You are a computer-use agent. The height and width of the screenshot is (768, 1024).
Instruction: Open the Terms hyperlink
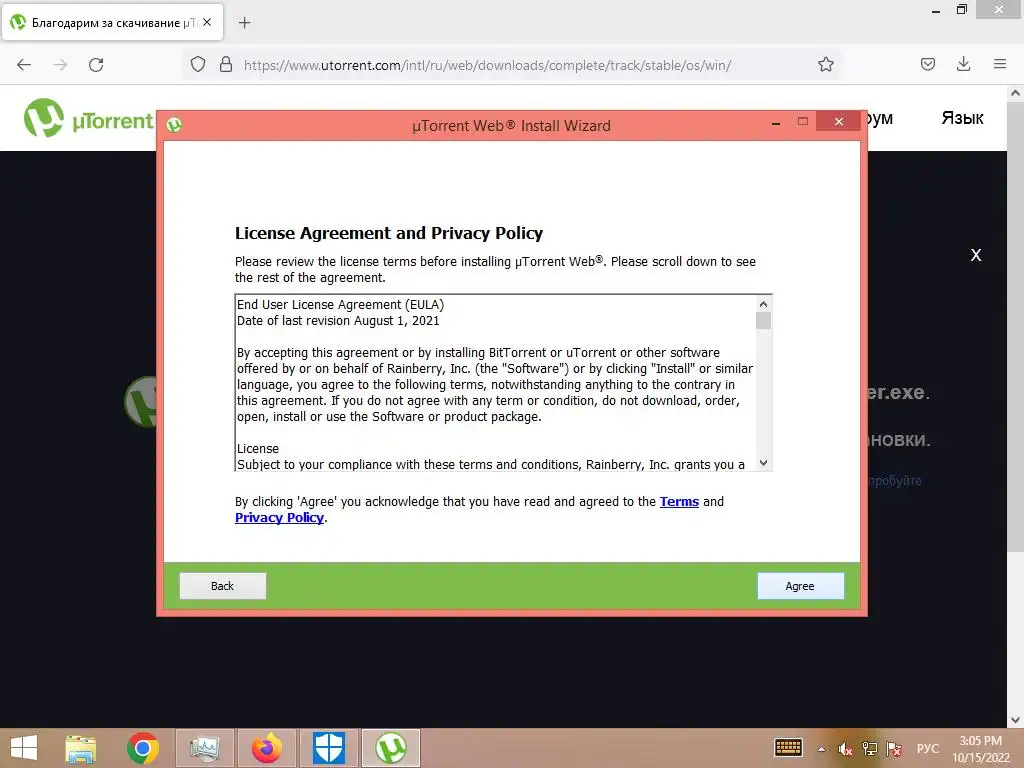(679, 502)
